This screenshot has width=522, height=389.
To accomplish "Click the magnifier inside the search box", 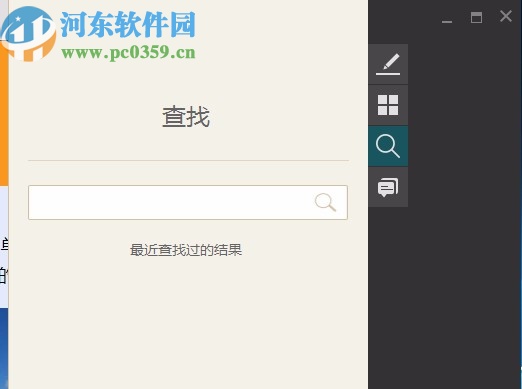I will [x=325, y=202].
